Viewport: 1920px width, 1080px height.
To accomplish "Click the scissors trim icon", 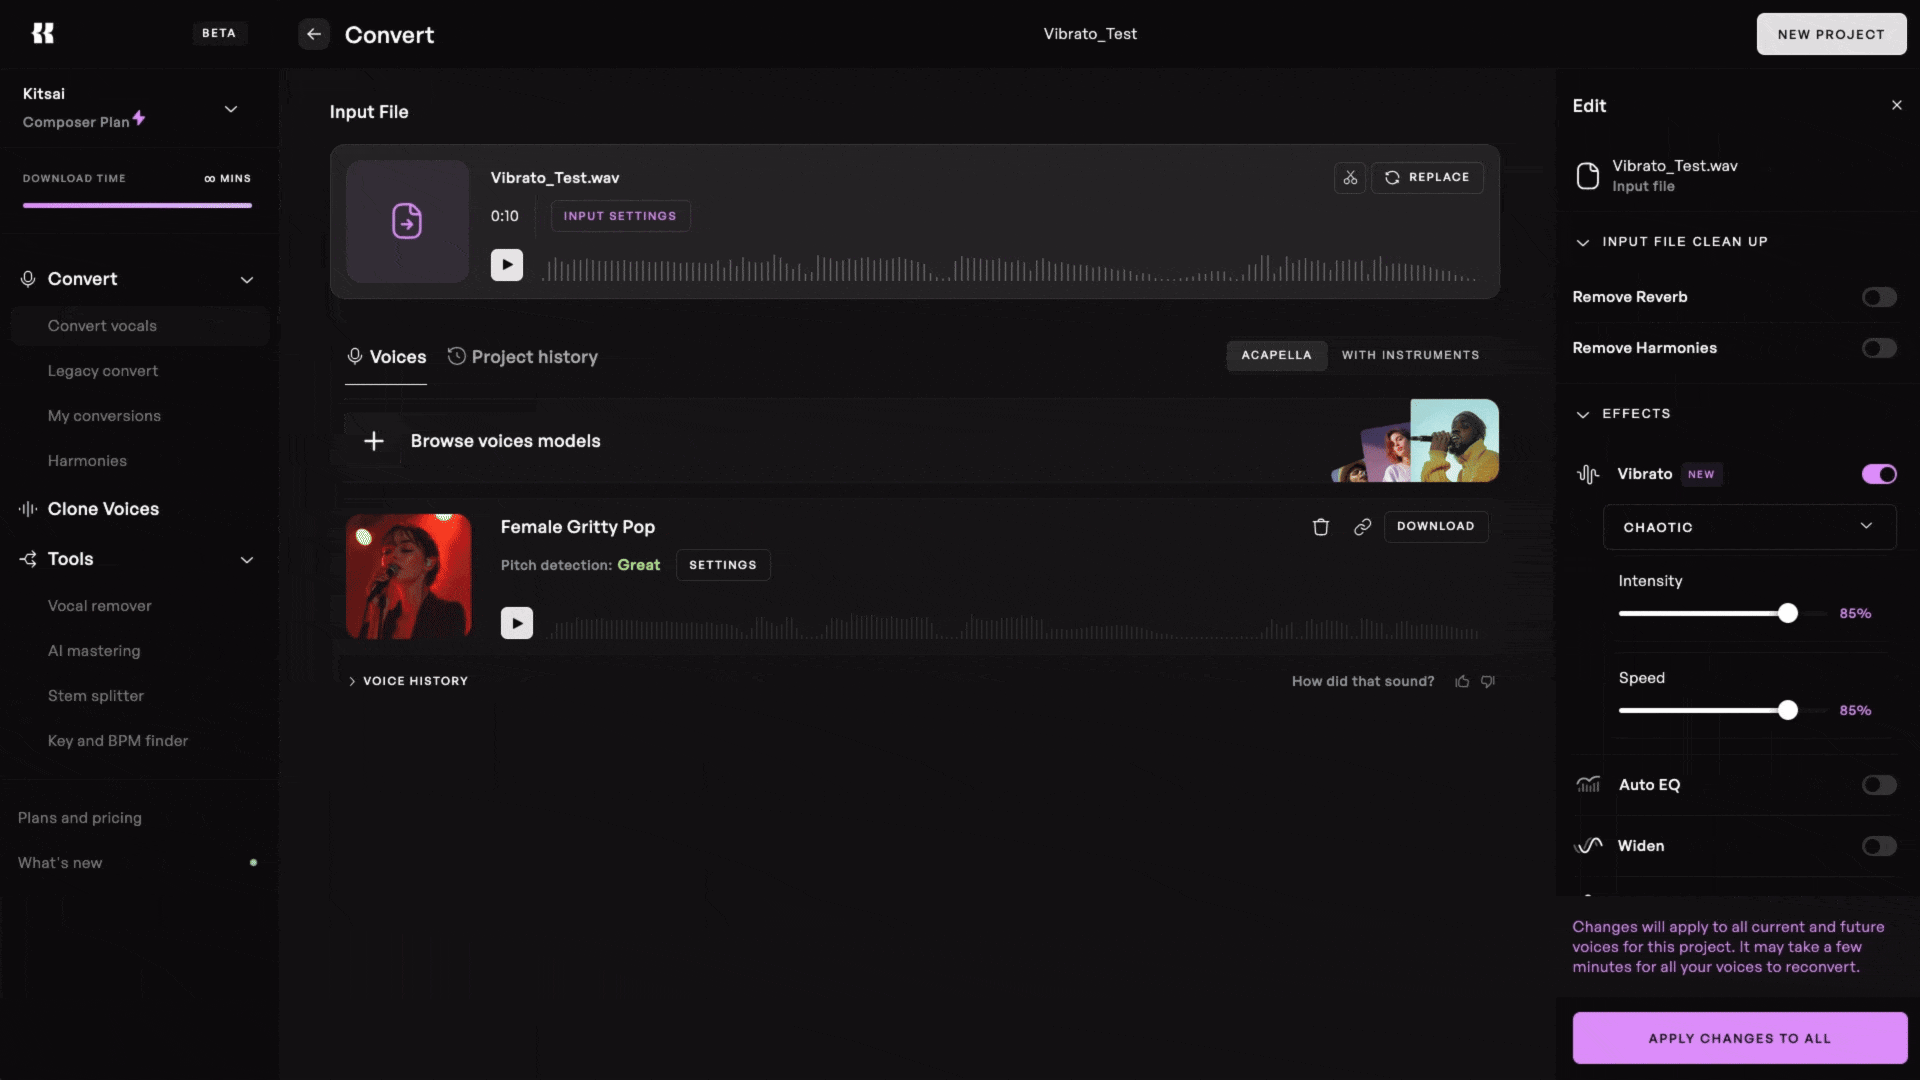I will [x=1350, y=178].
